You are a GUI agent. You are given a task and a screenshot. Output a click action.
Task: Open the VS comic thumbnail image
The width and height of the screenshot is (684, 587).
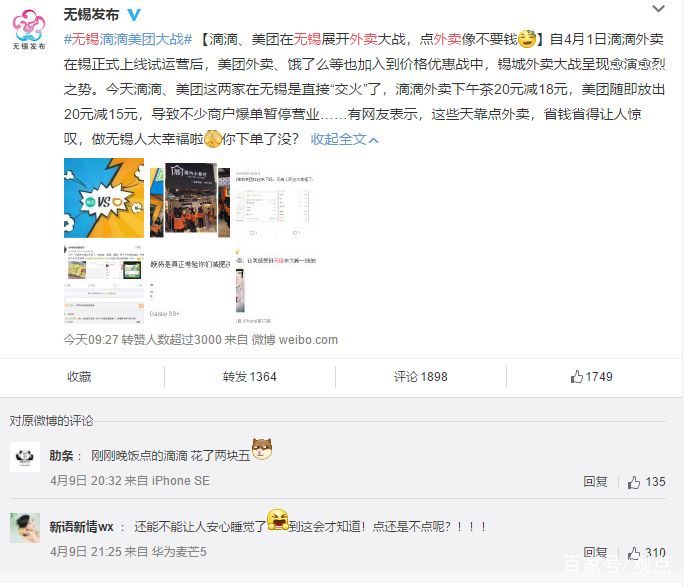[x=104, y=198]
